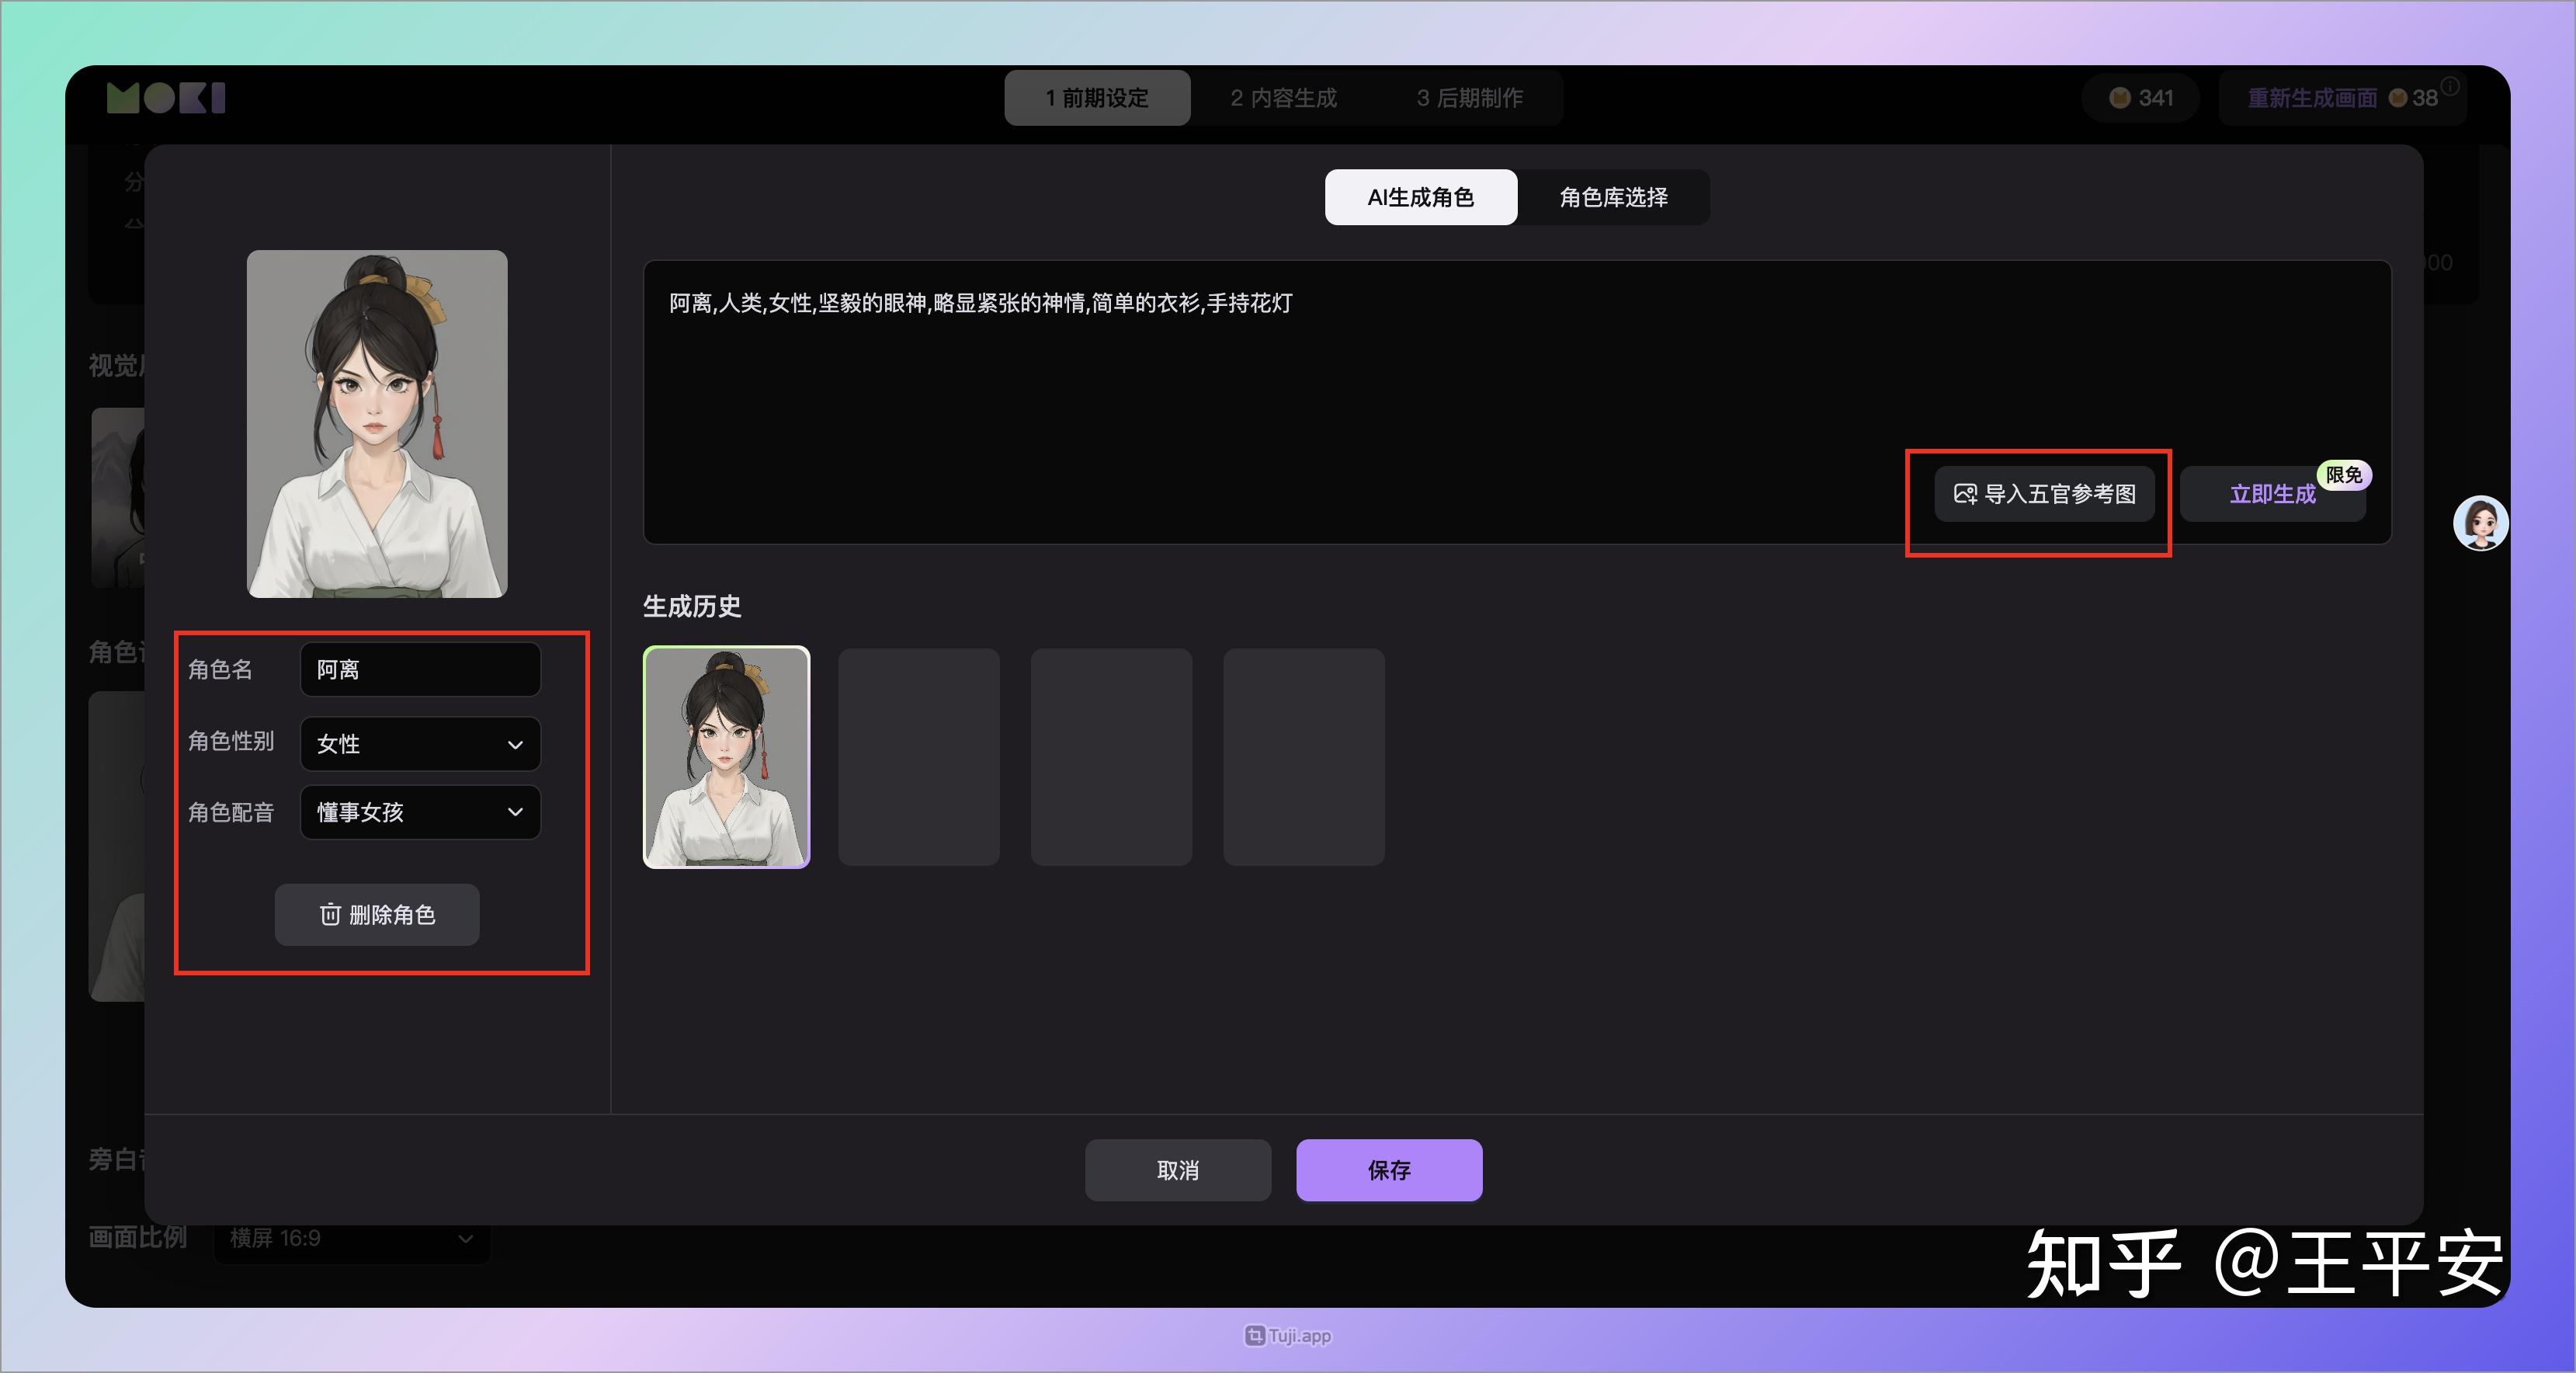The height and width of the screenshot is (1373, 2576).
Task: Select the generated character thumbnail in 生成历史
Action: [x=727, y=759]
